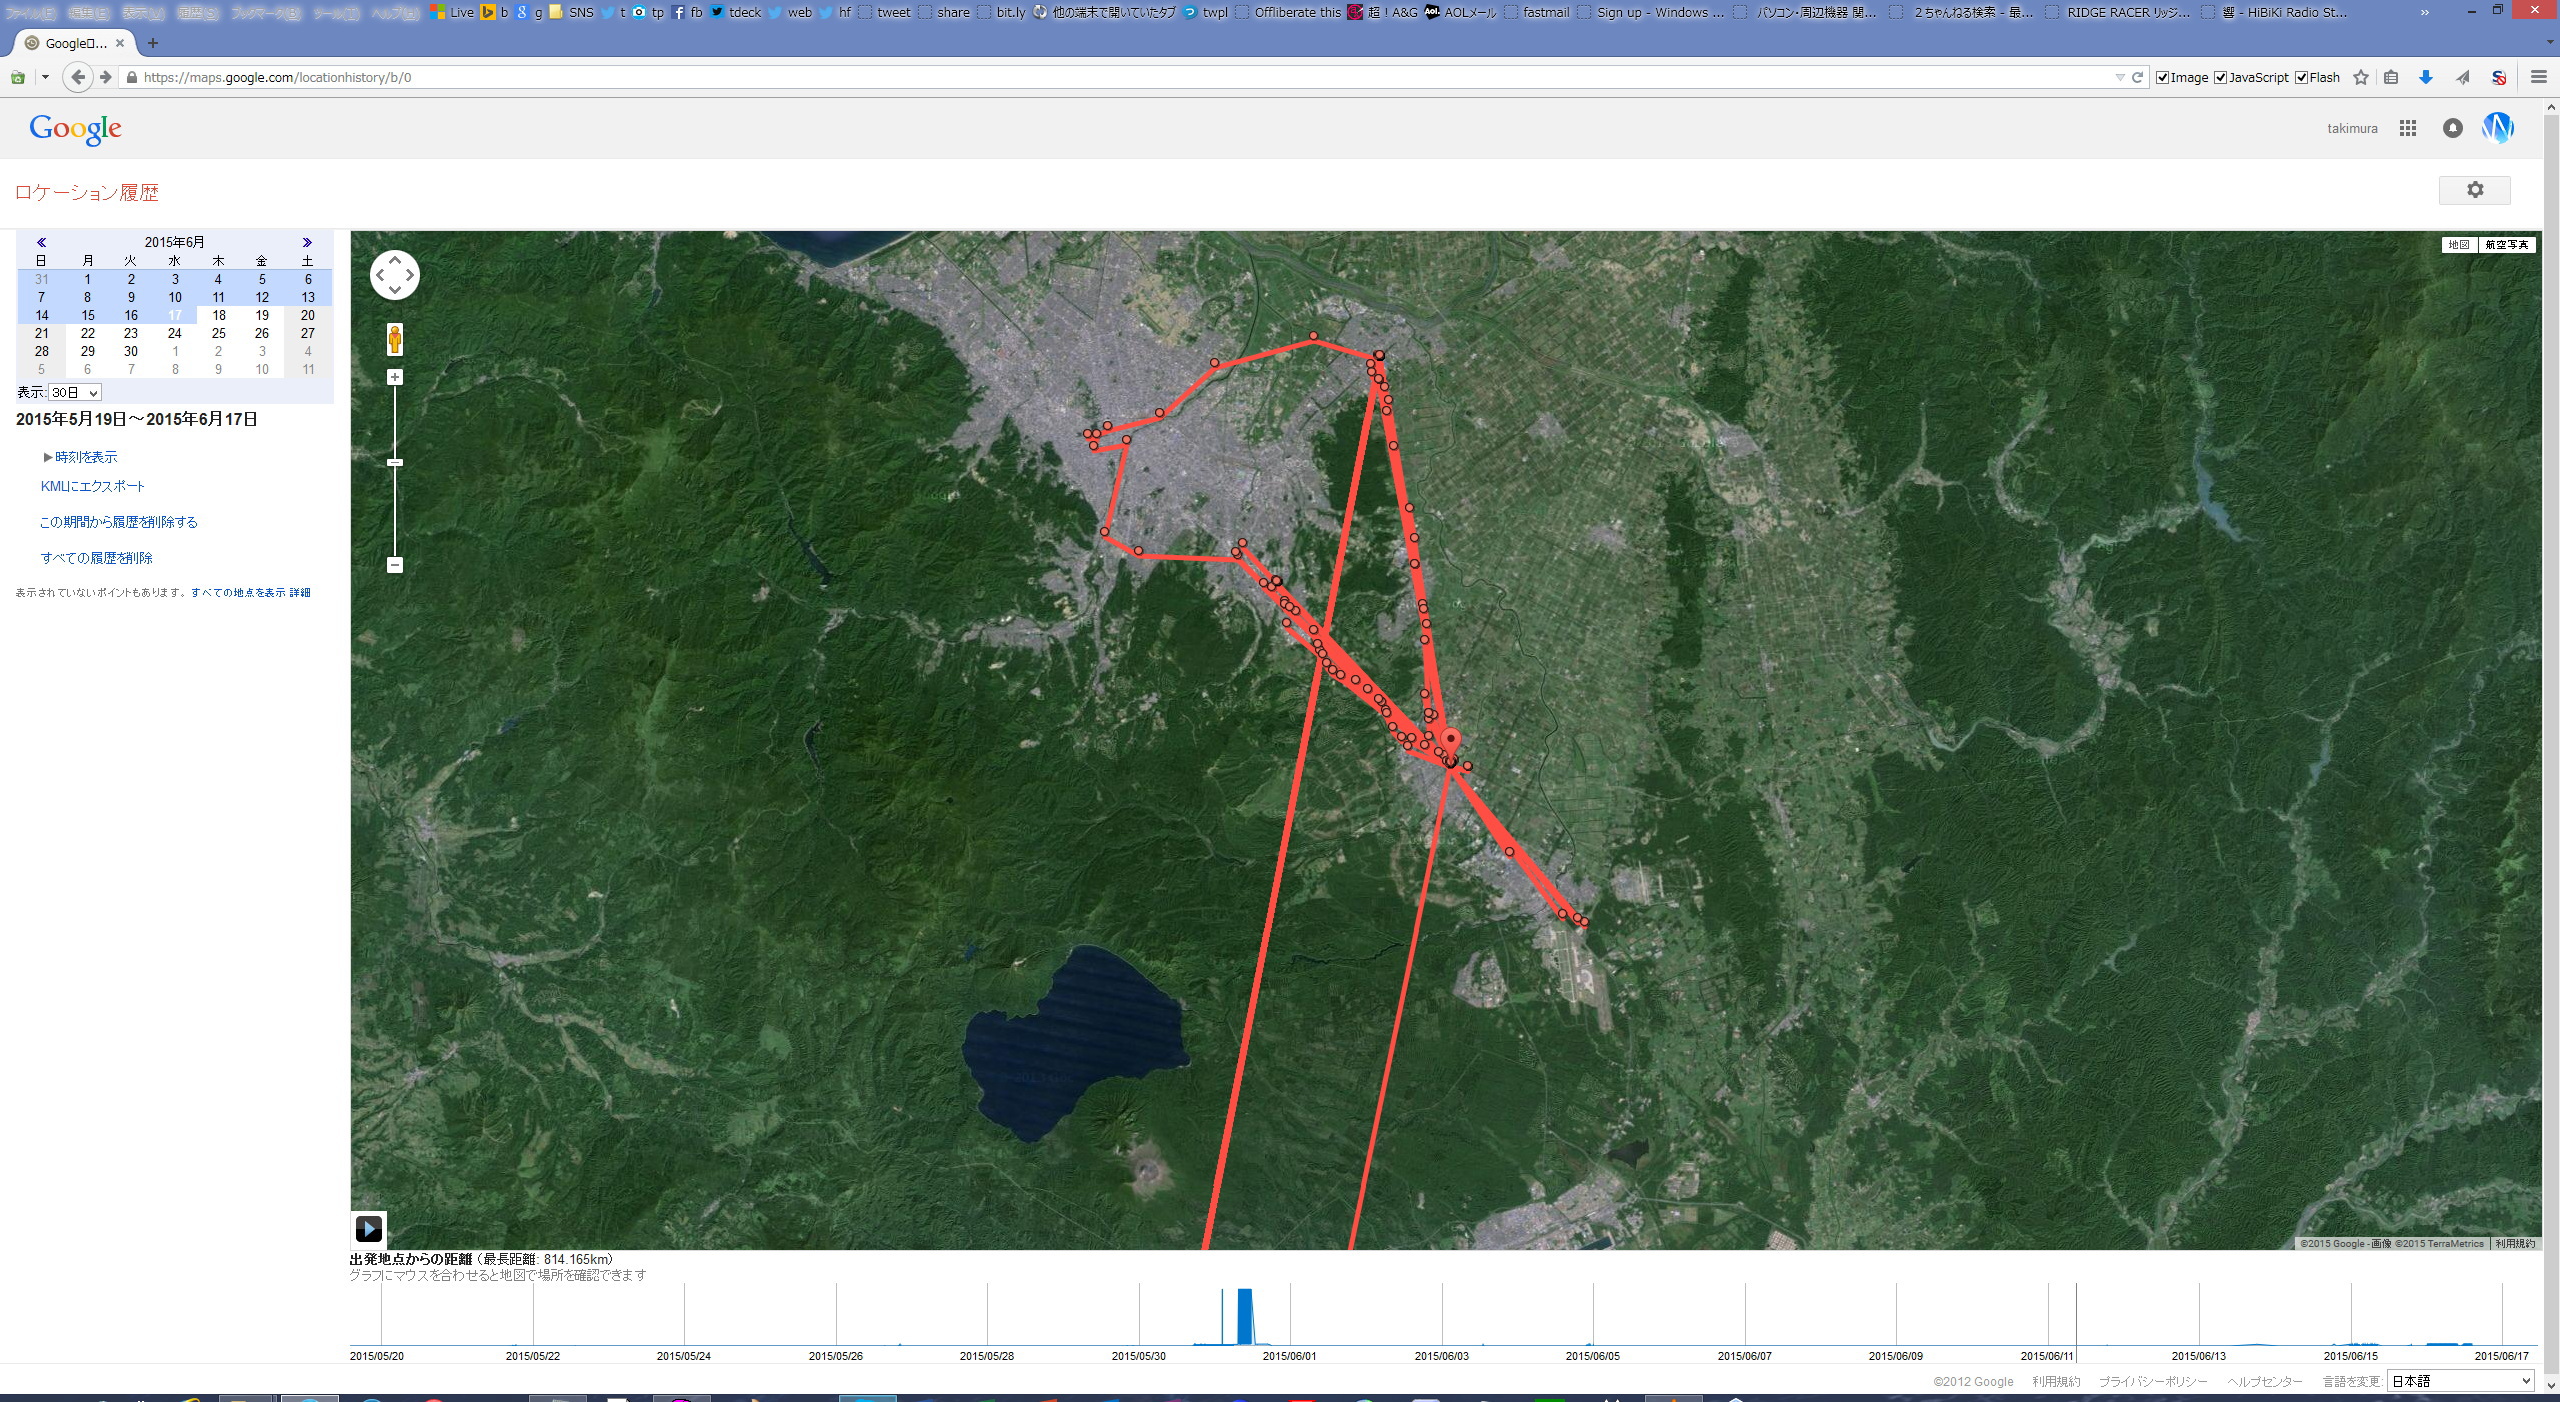The height and width of the screenshot is (1402, 2560).
Task: Expand the 時刻を表示 disclosure triangle
Action: (47, 457)
